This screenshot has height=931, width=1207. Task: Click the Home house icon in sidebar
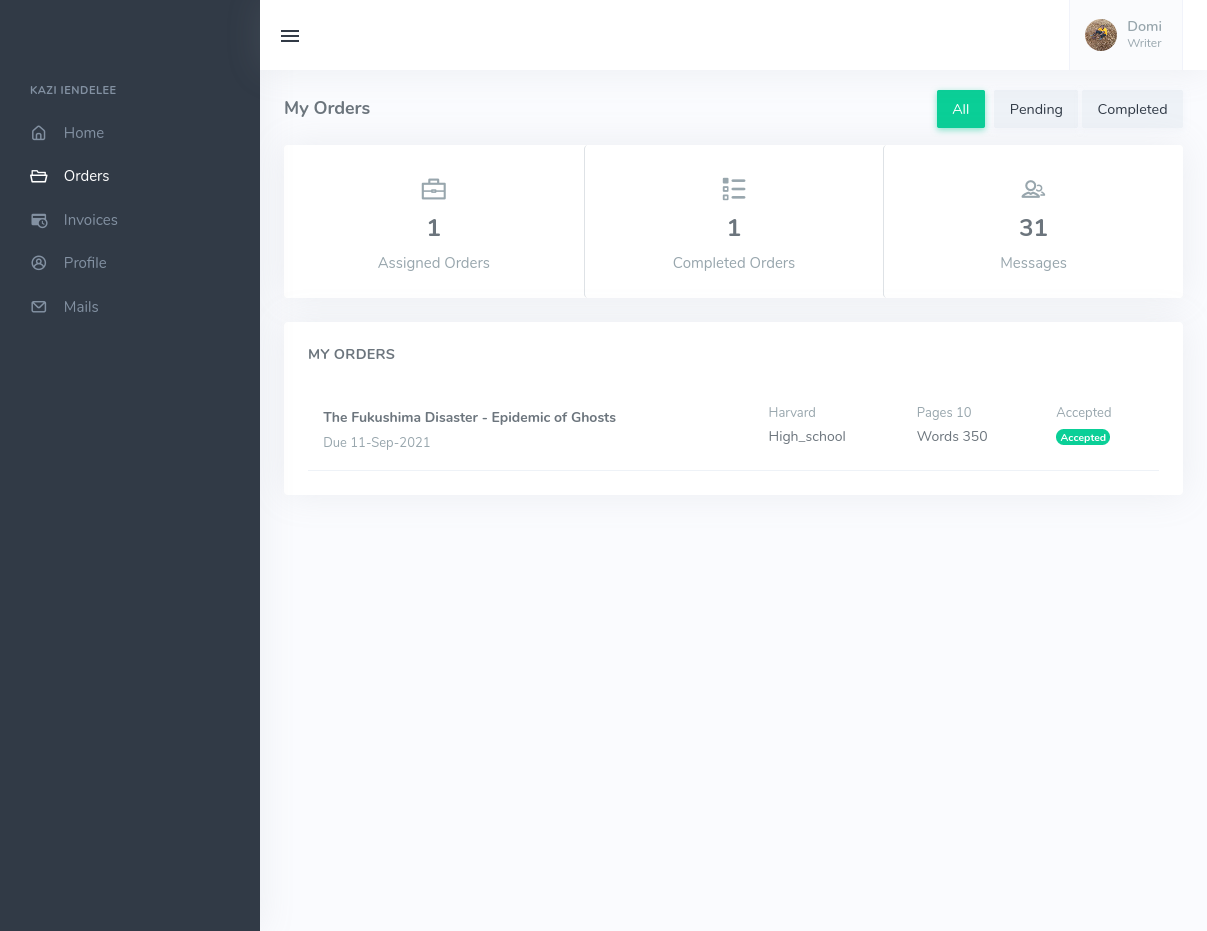click(x=39, y=133)
